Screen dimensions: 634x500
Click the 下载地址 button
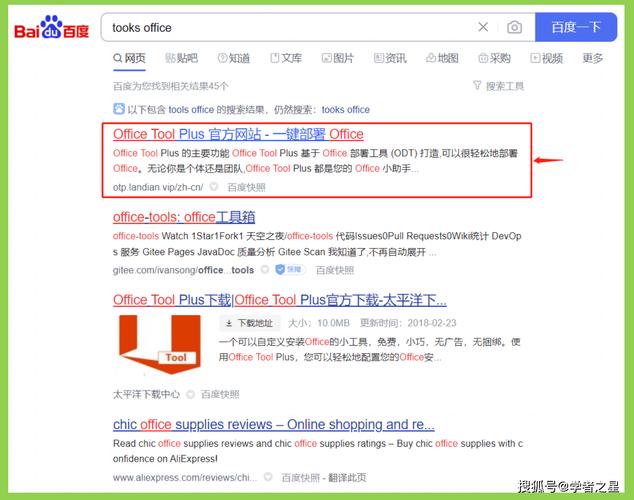point(249,323)
